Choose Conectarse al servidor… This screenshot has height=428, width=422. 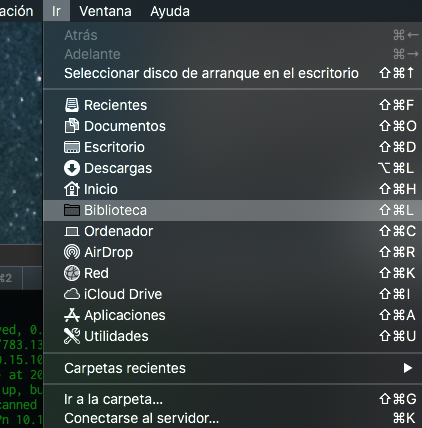pos(232,418)
